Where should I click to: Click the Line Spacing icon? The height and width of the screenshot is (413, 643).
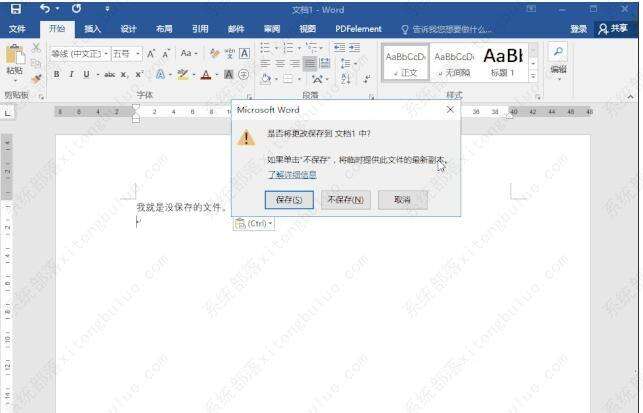click(x=345, y=64)
